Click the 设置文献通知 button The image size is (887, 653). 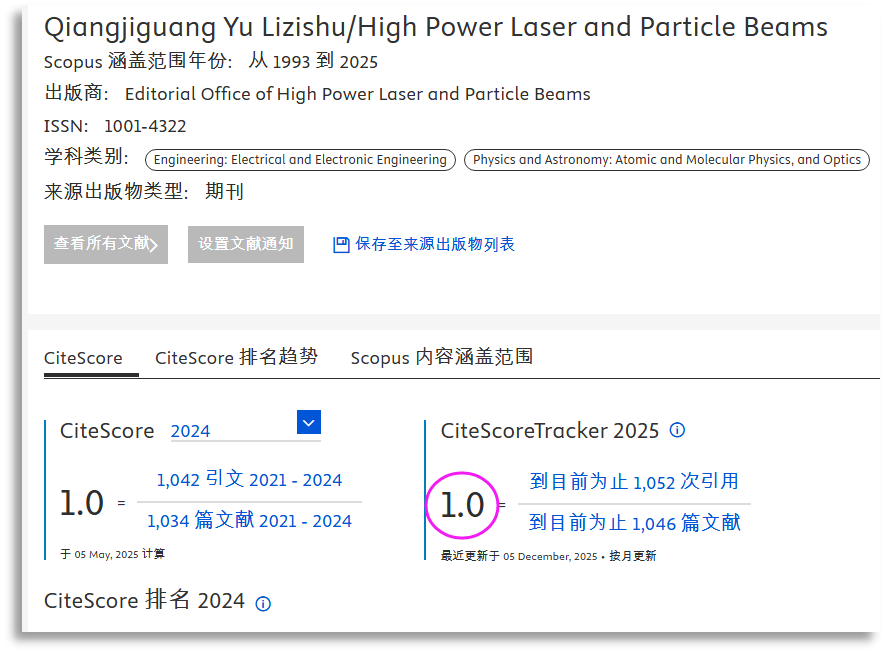246,244
